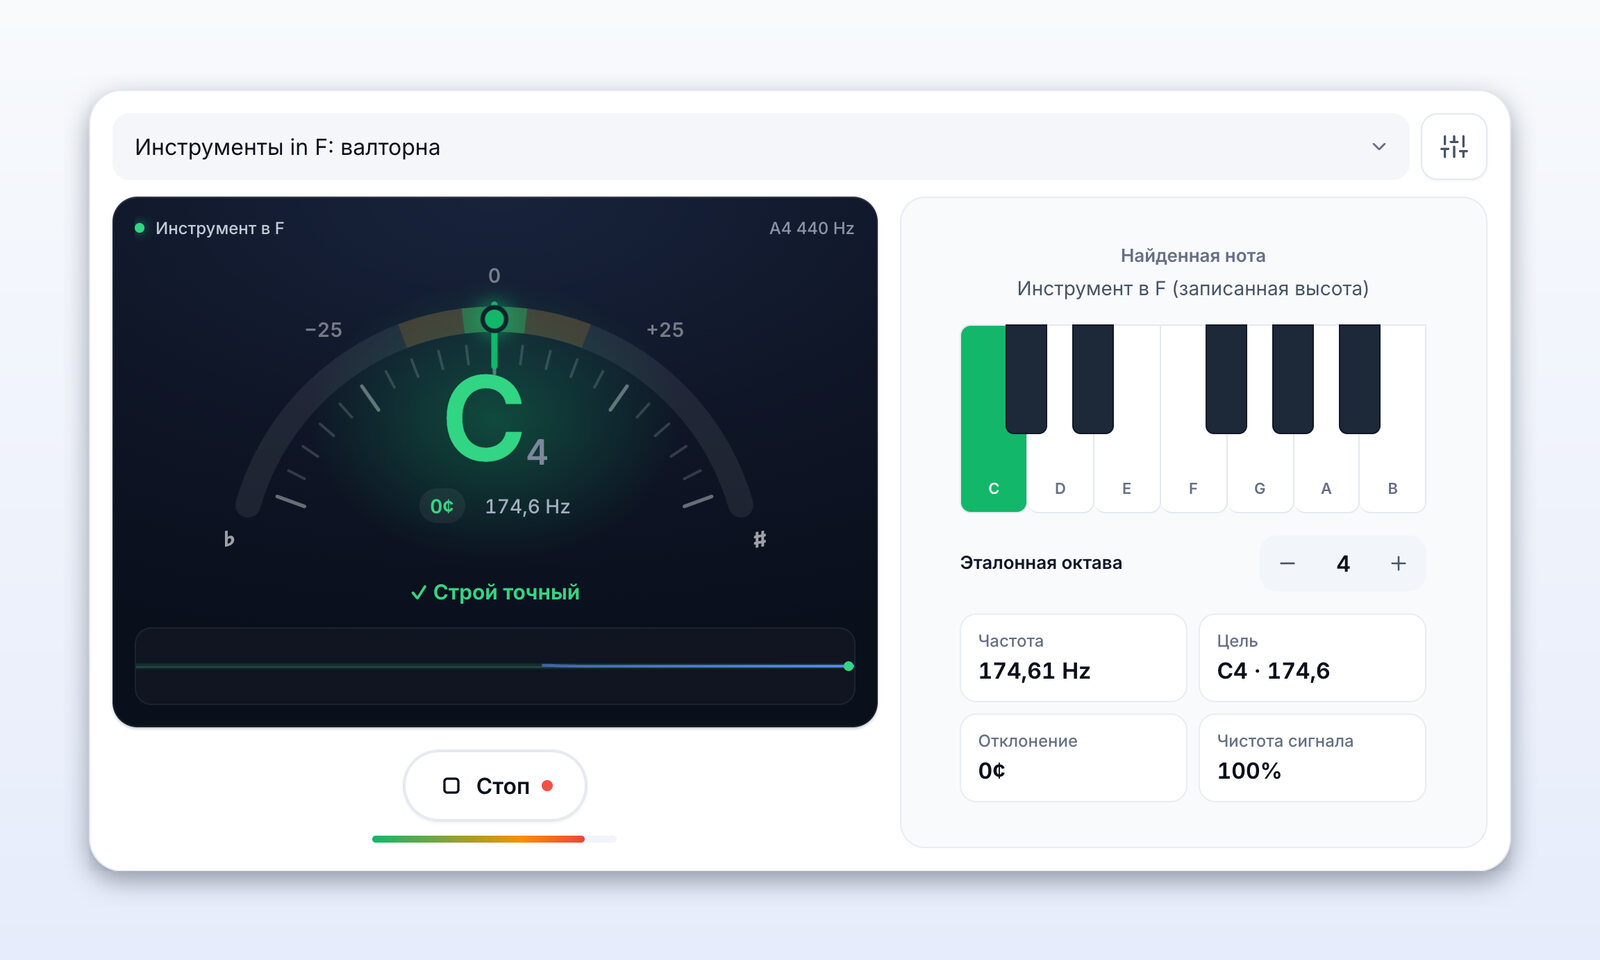Click the input level meter bar
Viewport: 1600px width, 960px height.
(494, 839)
